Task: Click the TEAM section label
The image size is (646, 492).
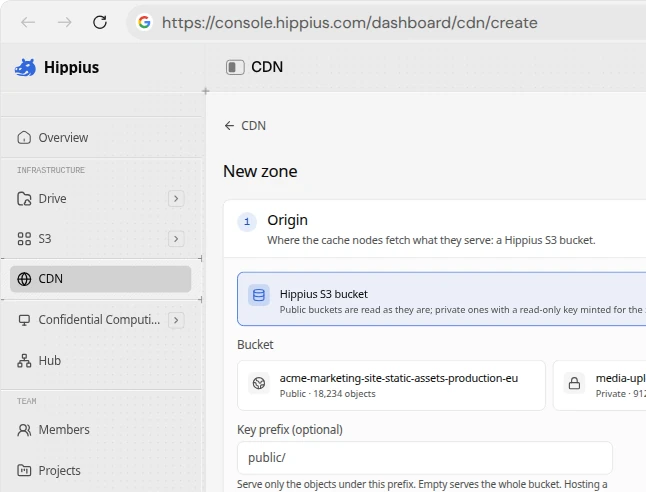Action: click(x=27, y=401)
